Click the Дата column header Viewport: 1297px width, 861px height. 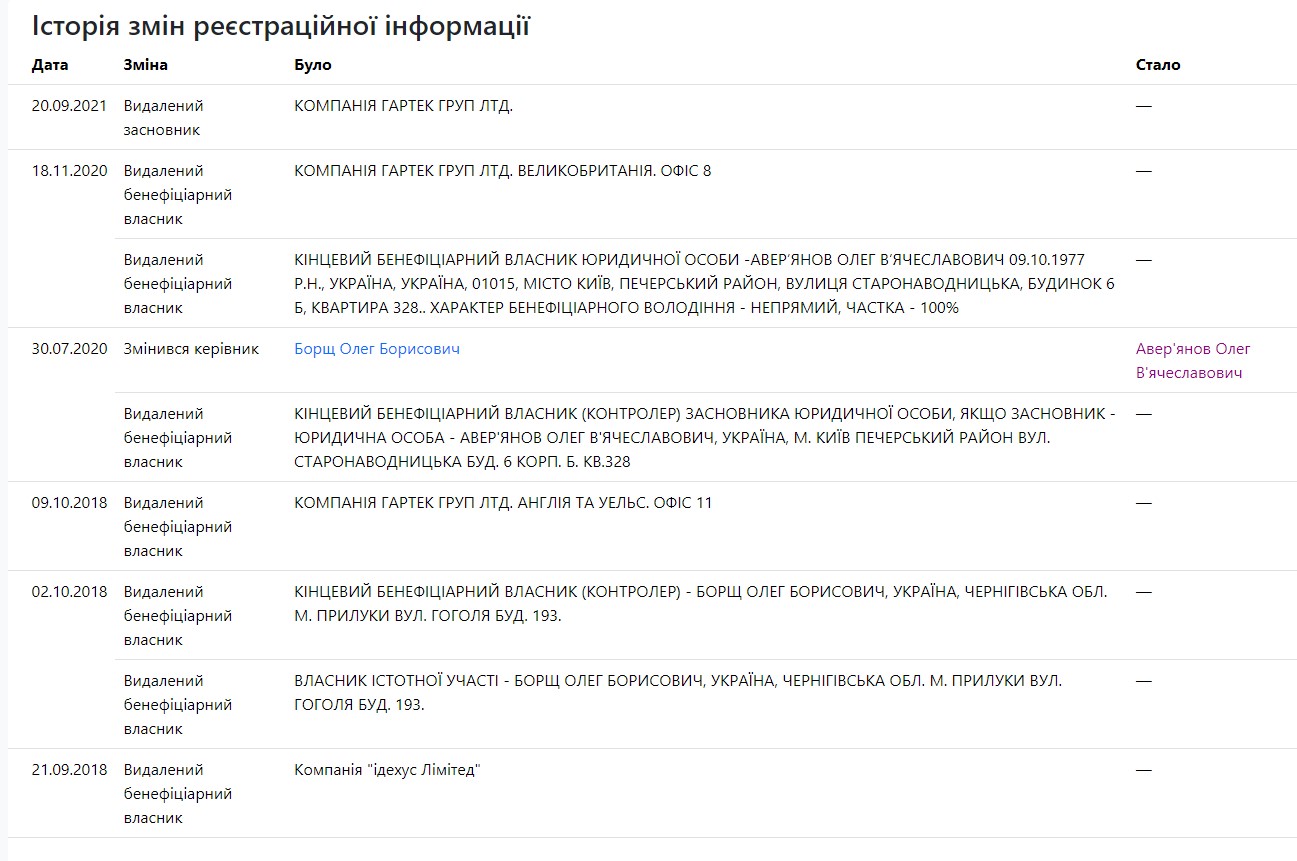50,65
